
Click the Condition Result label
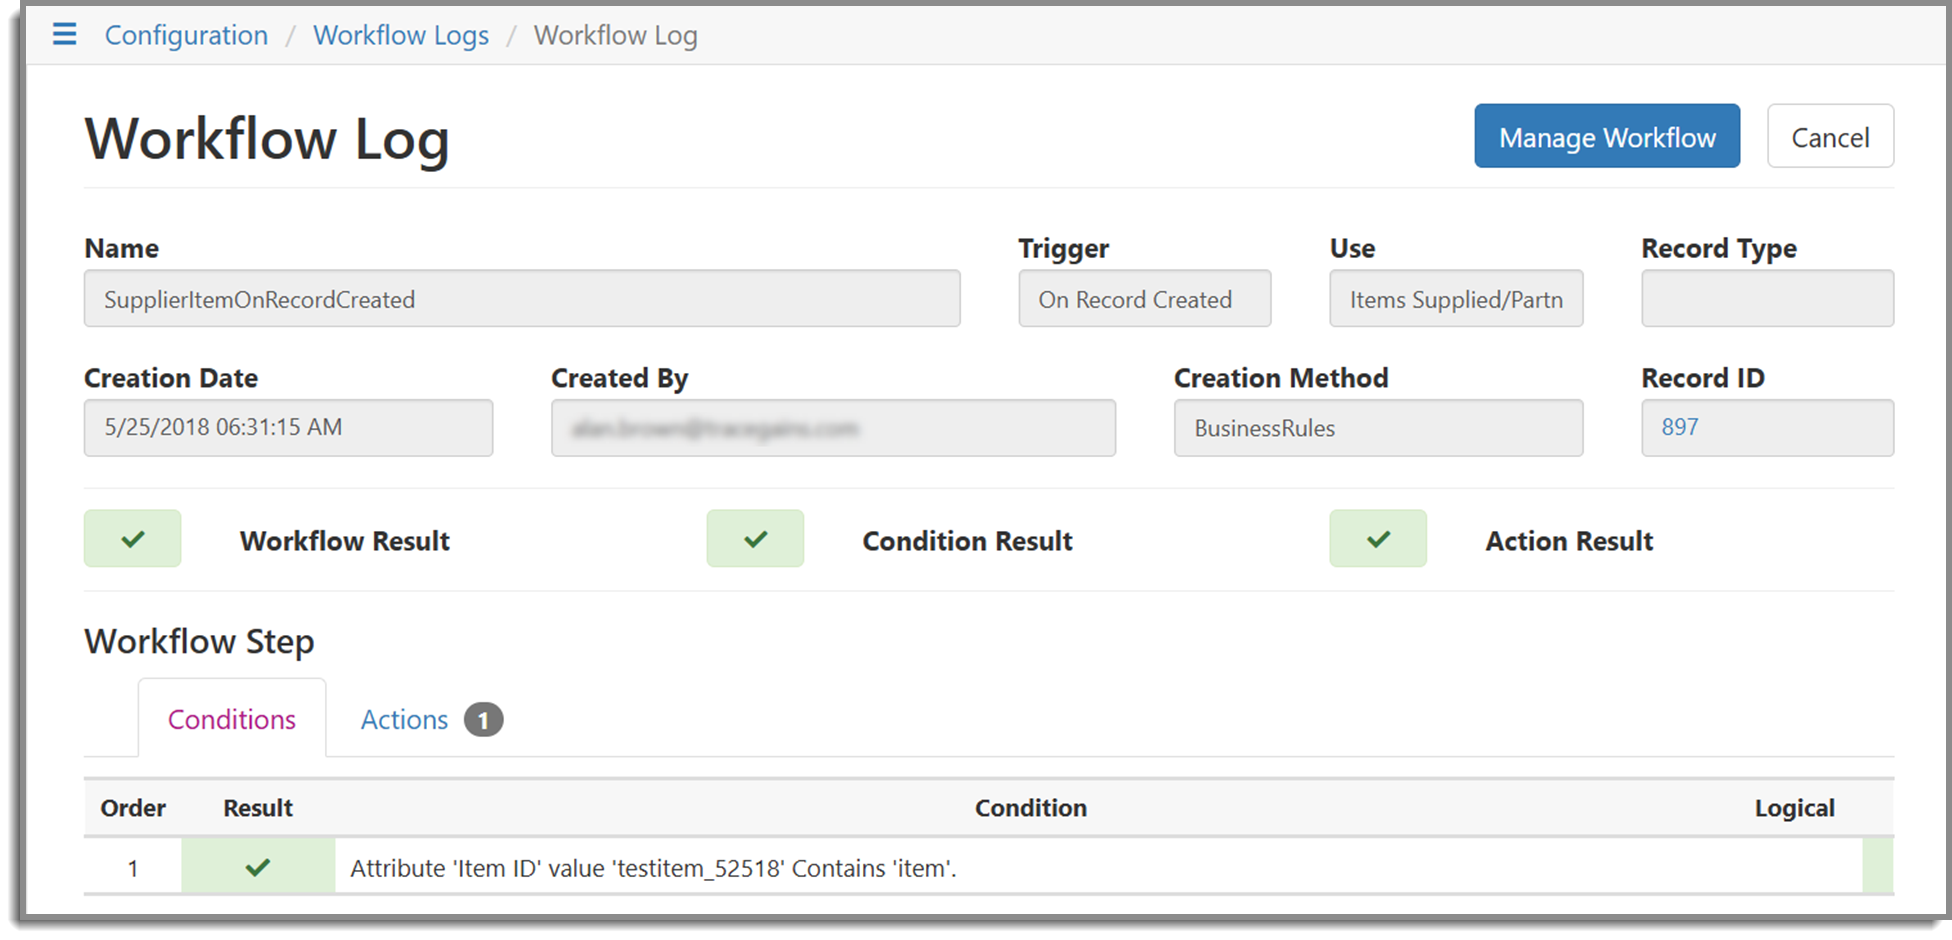pyautogui.click(x=968, y=541)
